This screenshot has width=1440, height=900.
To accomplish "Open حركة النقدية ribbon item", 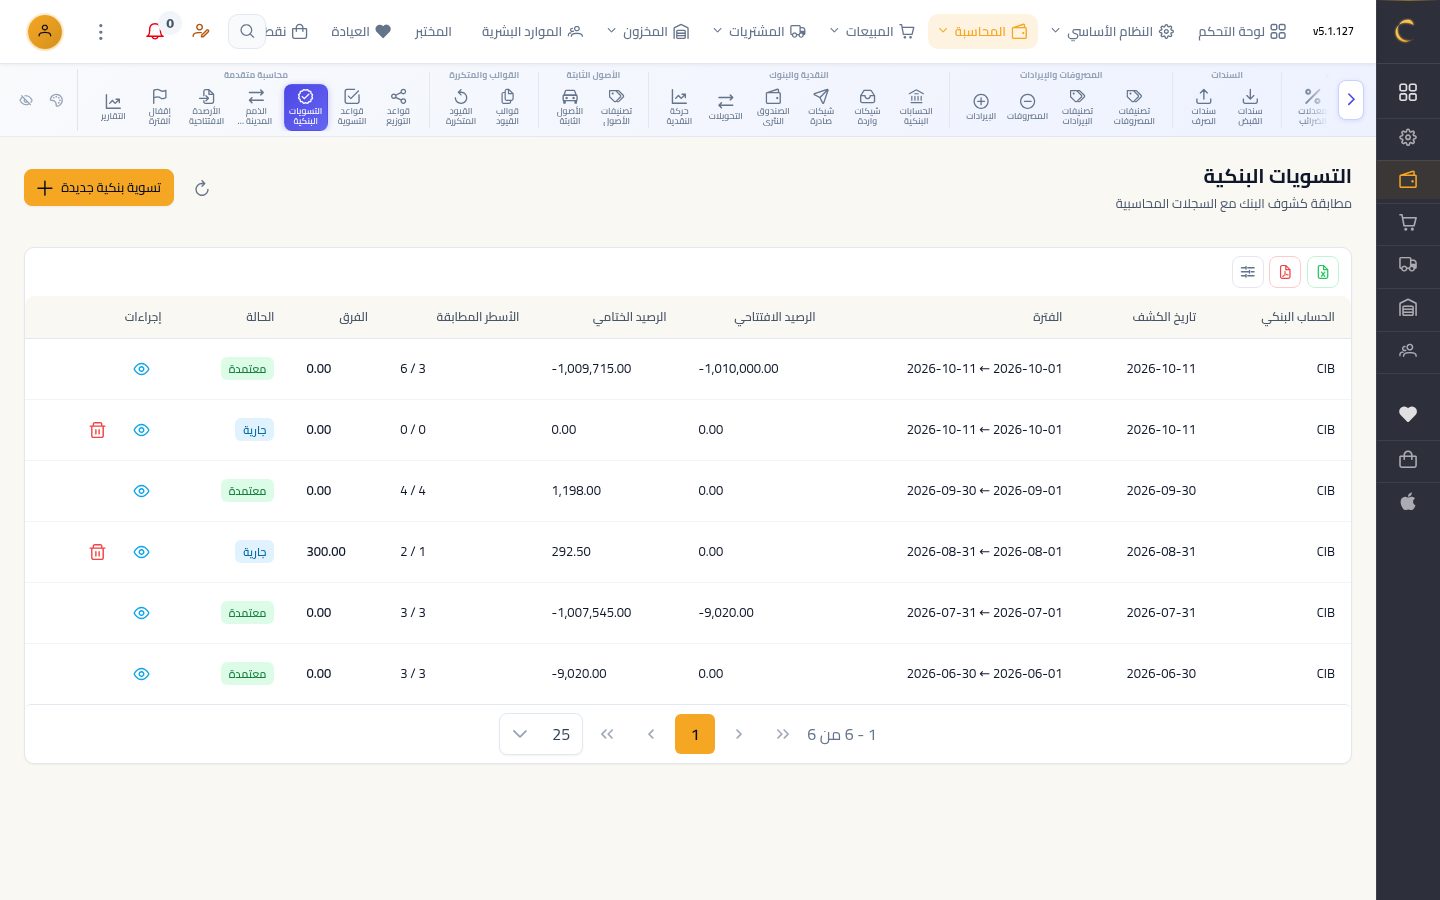I will [x=679, y=107].
